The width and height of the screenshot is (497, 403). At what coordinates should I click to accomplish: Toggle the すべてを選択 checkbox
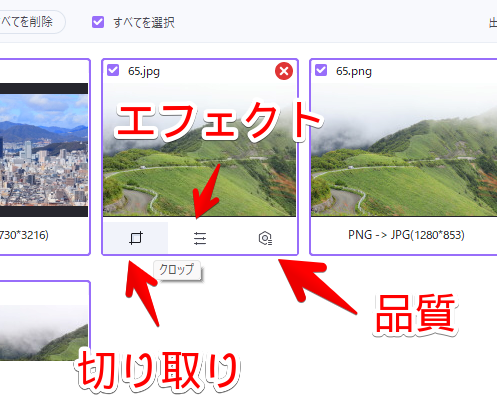coord(98,22)
